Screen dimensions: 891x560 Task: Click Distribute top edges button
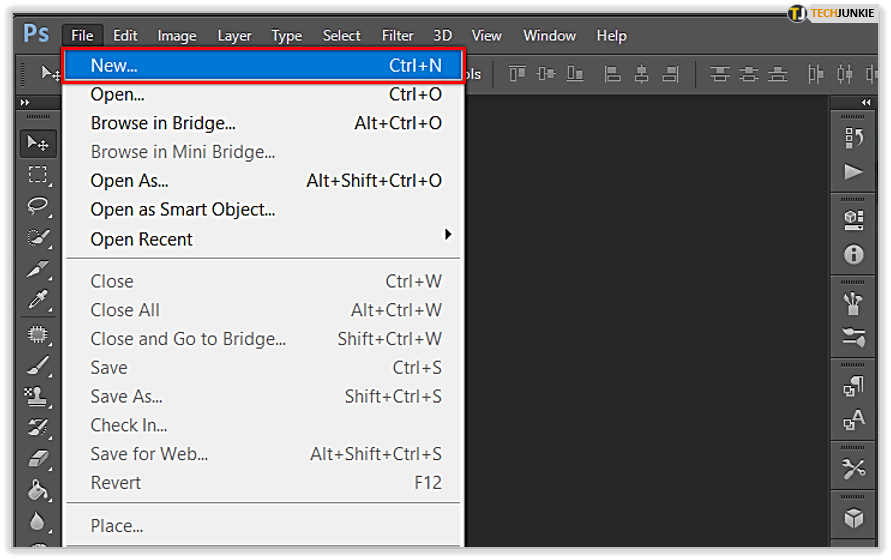click(719, 74)
